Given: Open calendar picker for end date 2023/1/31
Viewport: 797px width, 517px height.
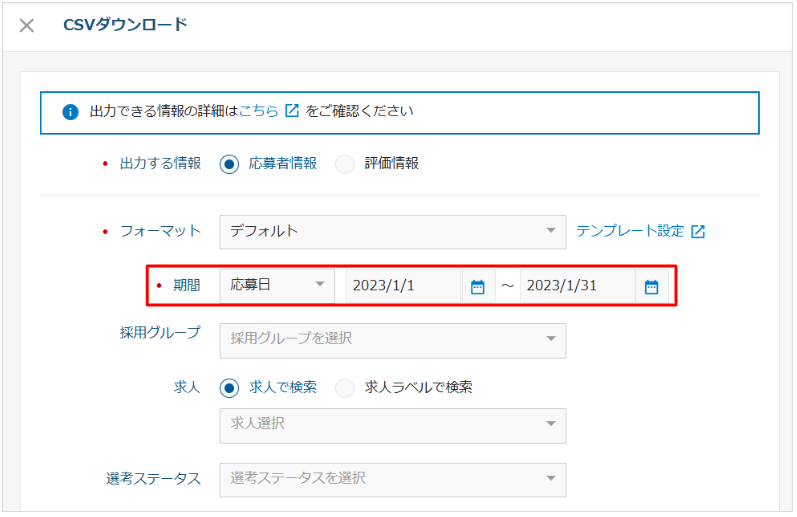Looking at the screenshot, I should pos(652,287).
